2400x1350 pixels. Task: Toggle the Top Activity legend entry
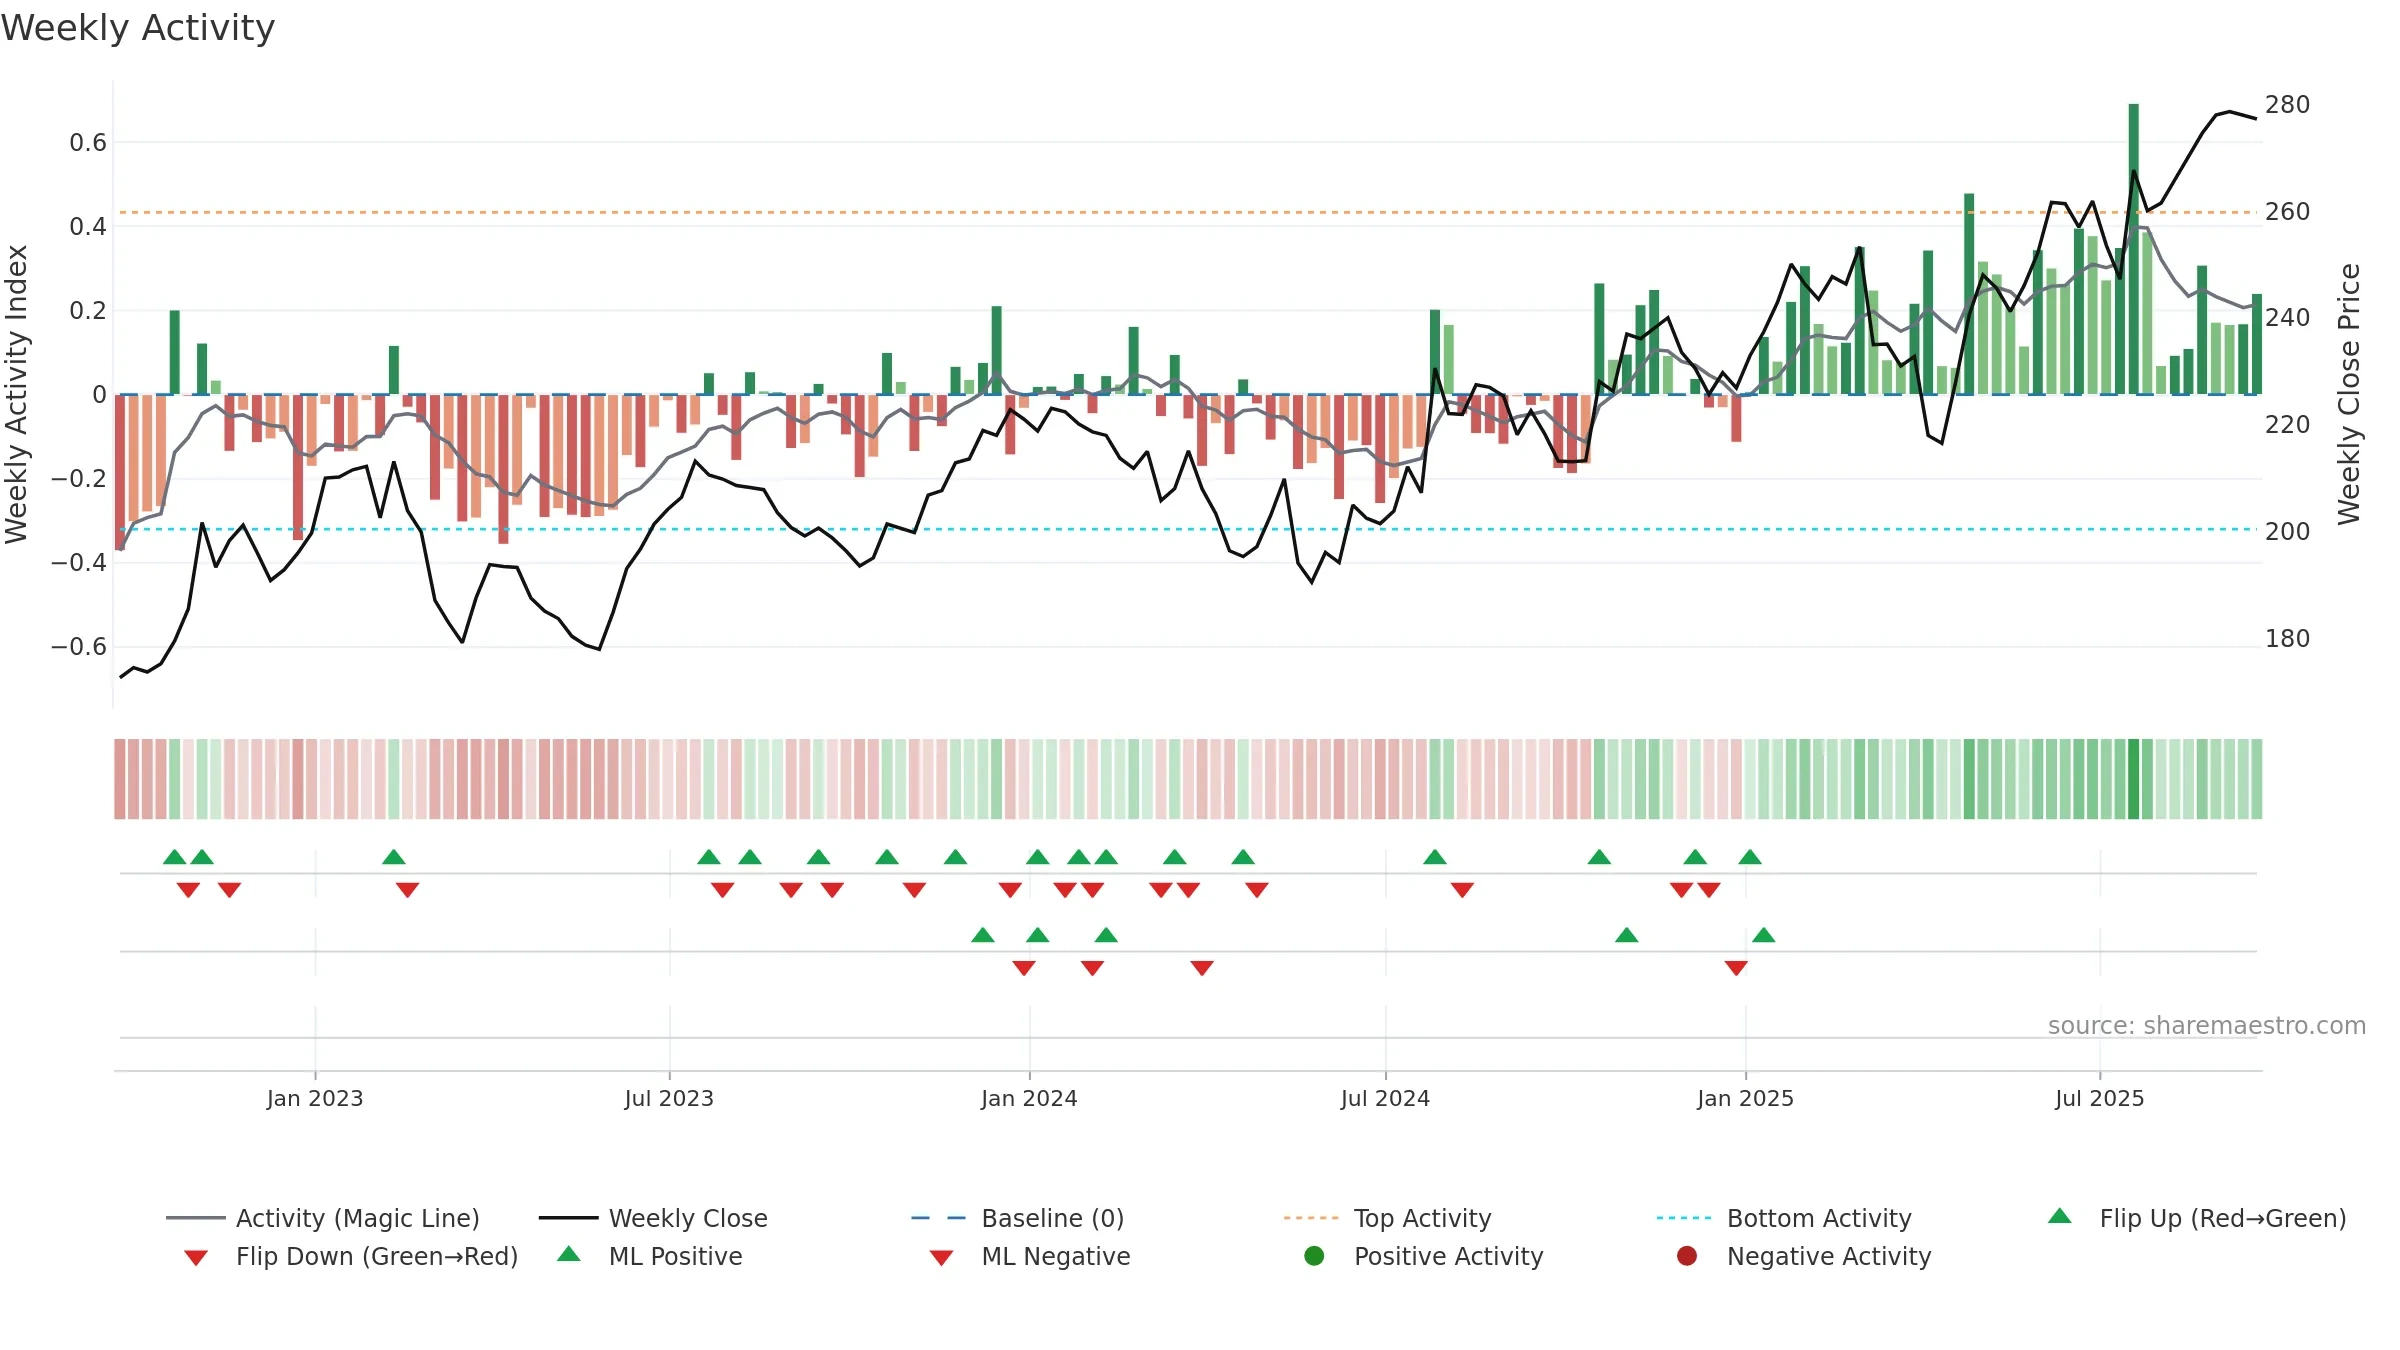click(1387, 1218)
